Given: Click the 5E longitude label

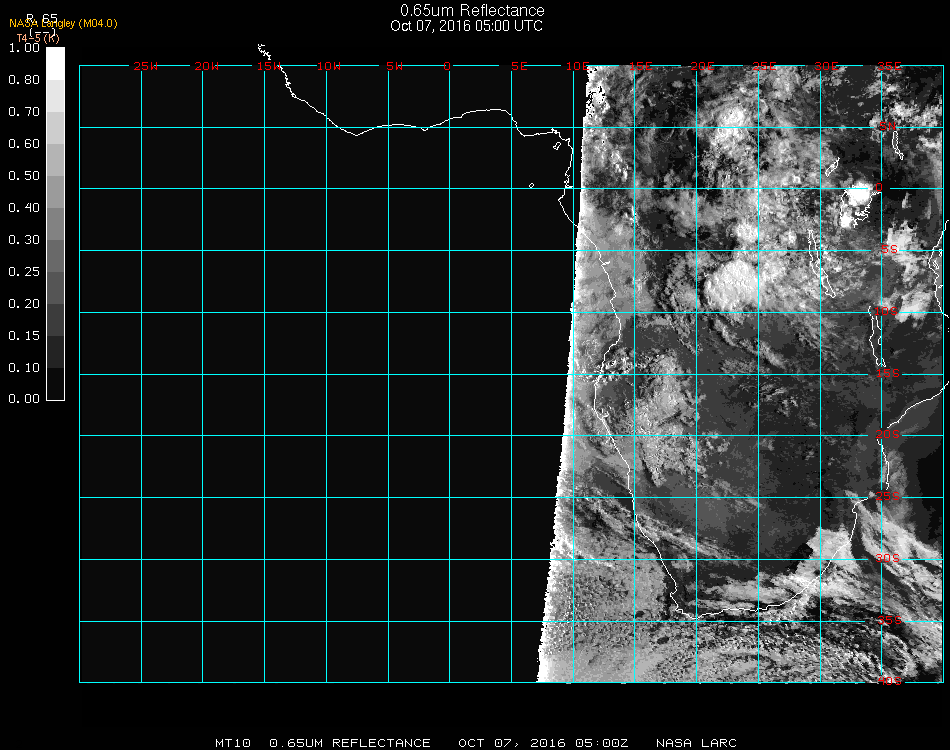Looking at the screenshot, I should 519,66.
